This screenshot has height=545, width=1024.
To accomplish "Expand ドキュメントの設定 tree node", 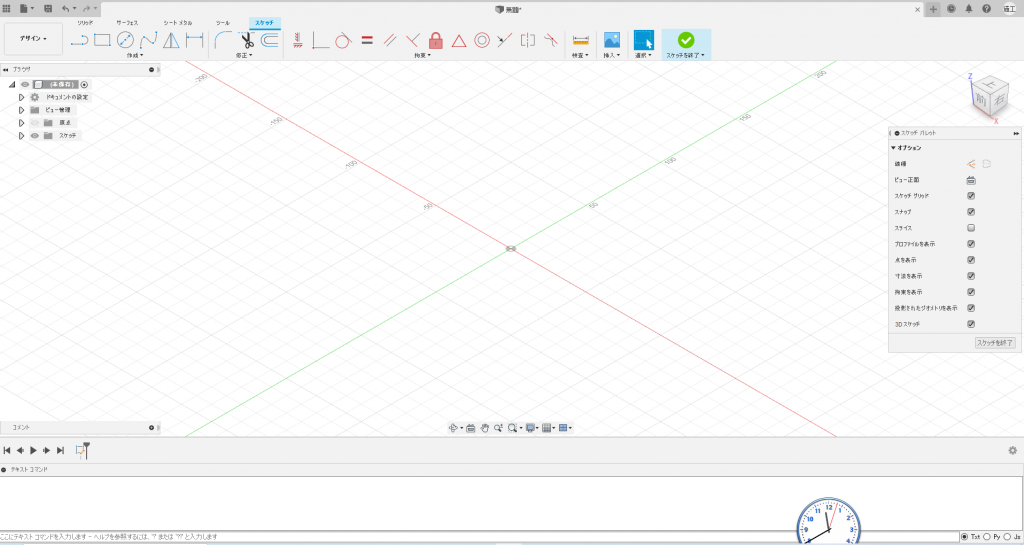I will click(x=22, y=97).
